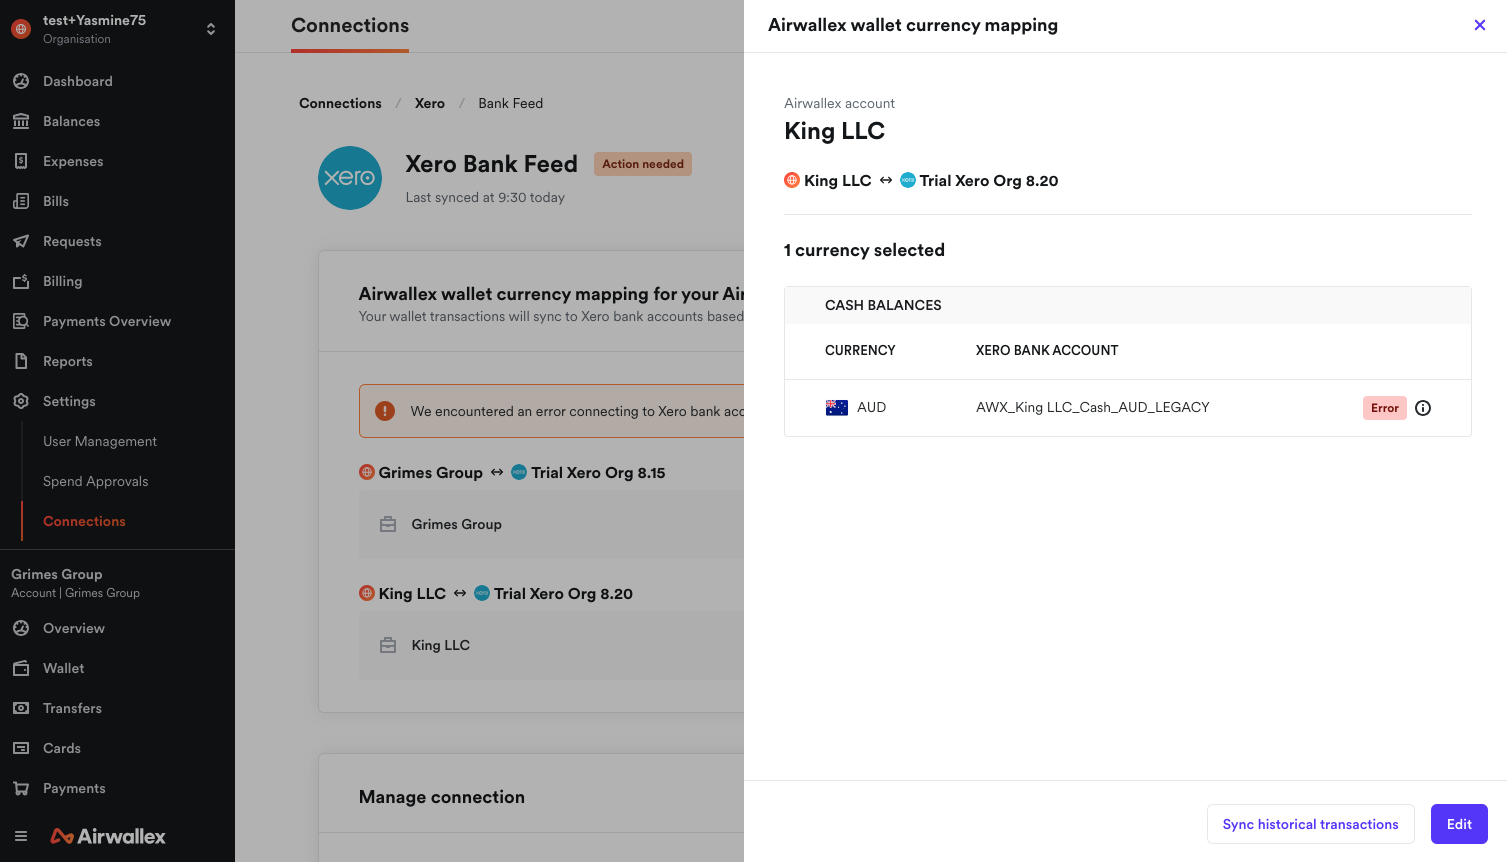The height and width of the screenshot is (862, 1507).
Task: Click the Cards icon in sidebar
Action: 21,748
